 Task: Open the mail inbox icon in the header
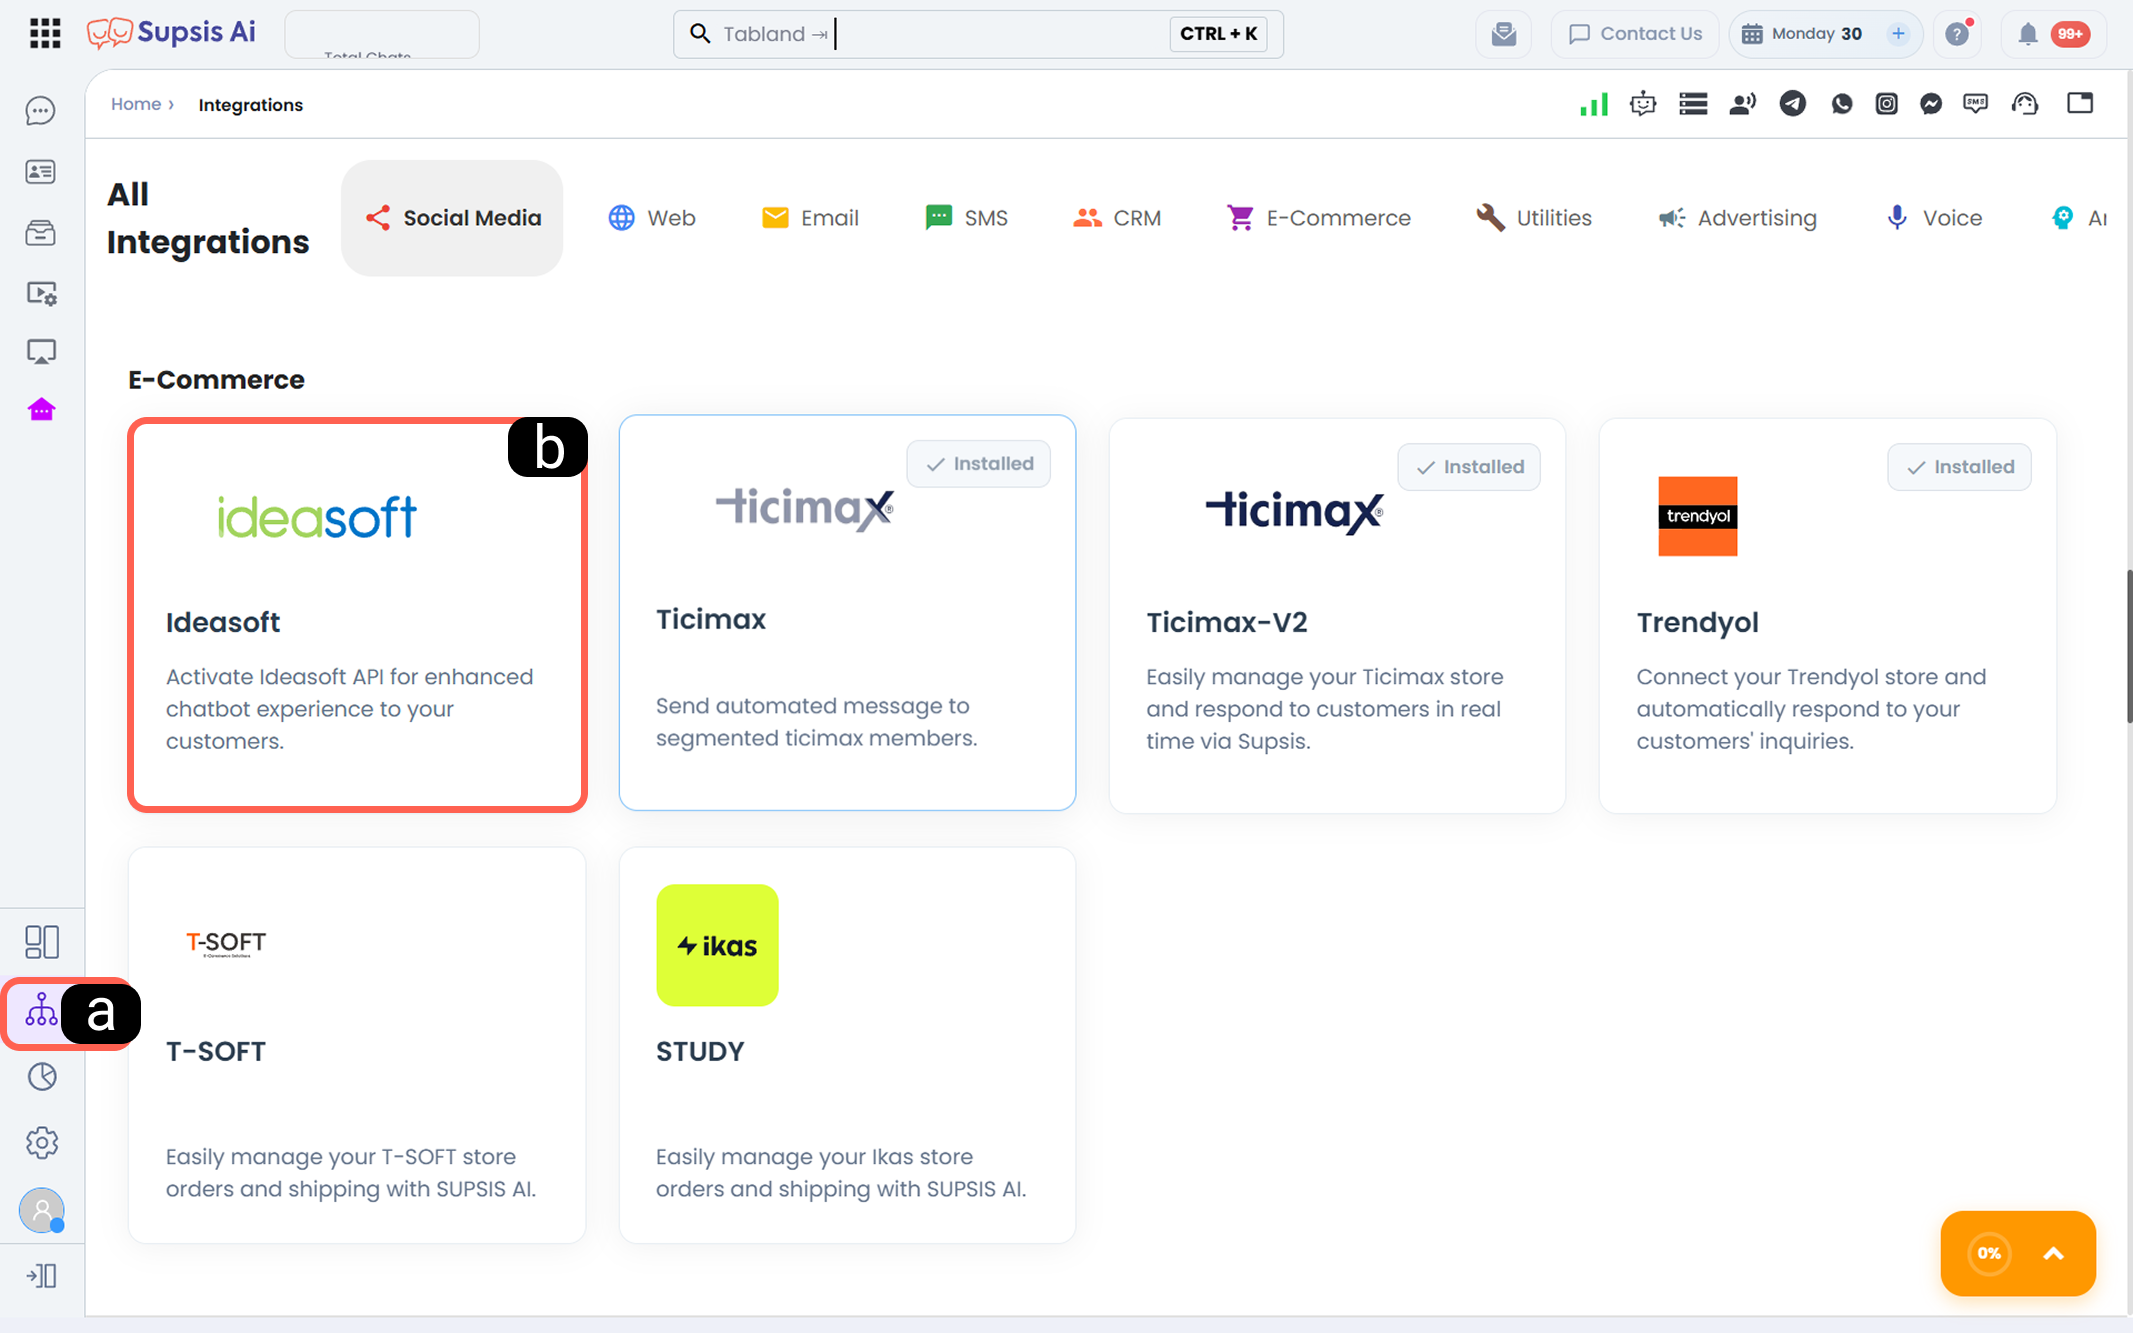click(x=1504, y=34)
